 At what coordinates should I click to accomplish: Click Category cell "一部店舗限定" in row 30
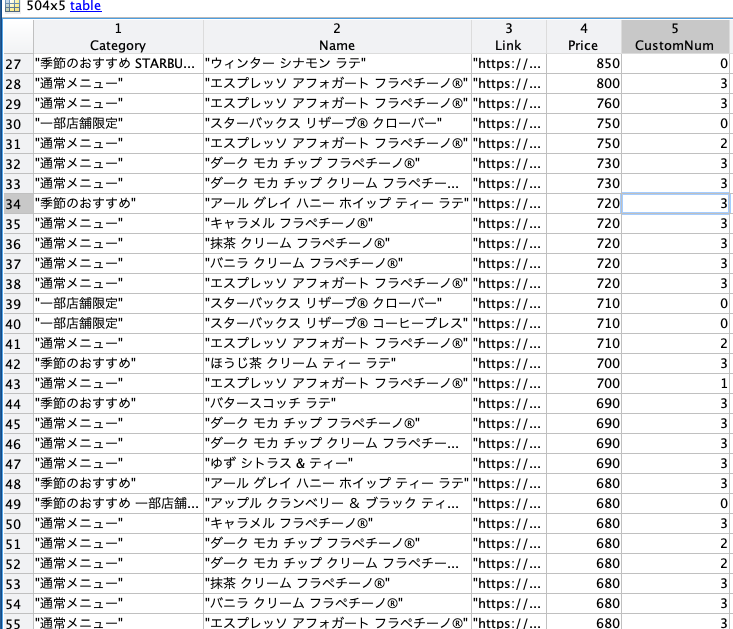118,124
